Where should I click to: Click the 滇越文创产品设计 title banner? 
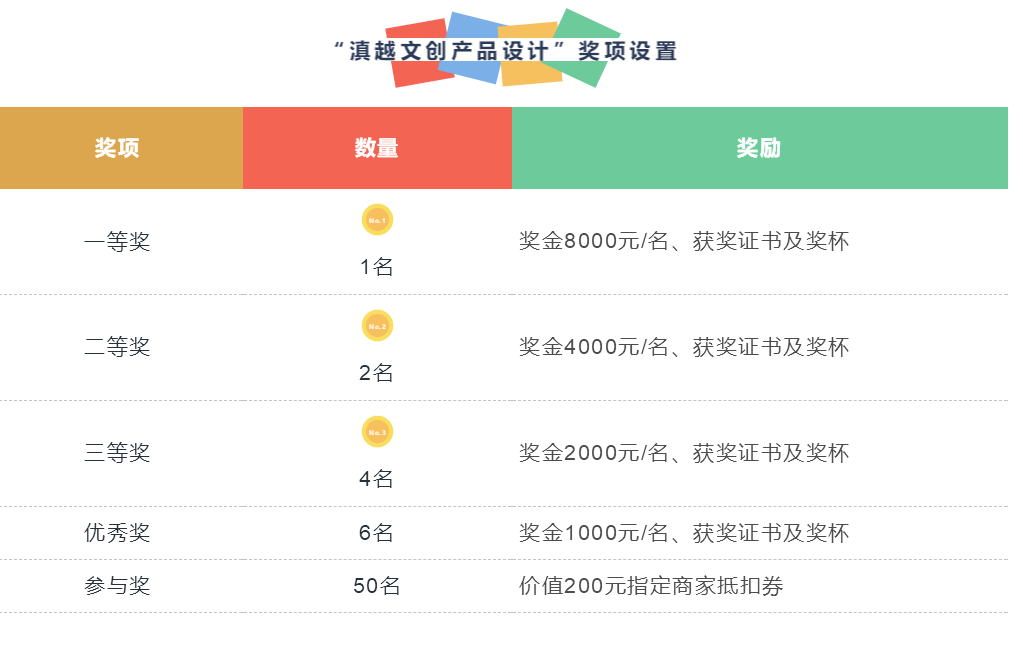coord(506,50)
